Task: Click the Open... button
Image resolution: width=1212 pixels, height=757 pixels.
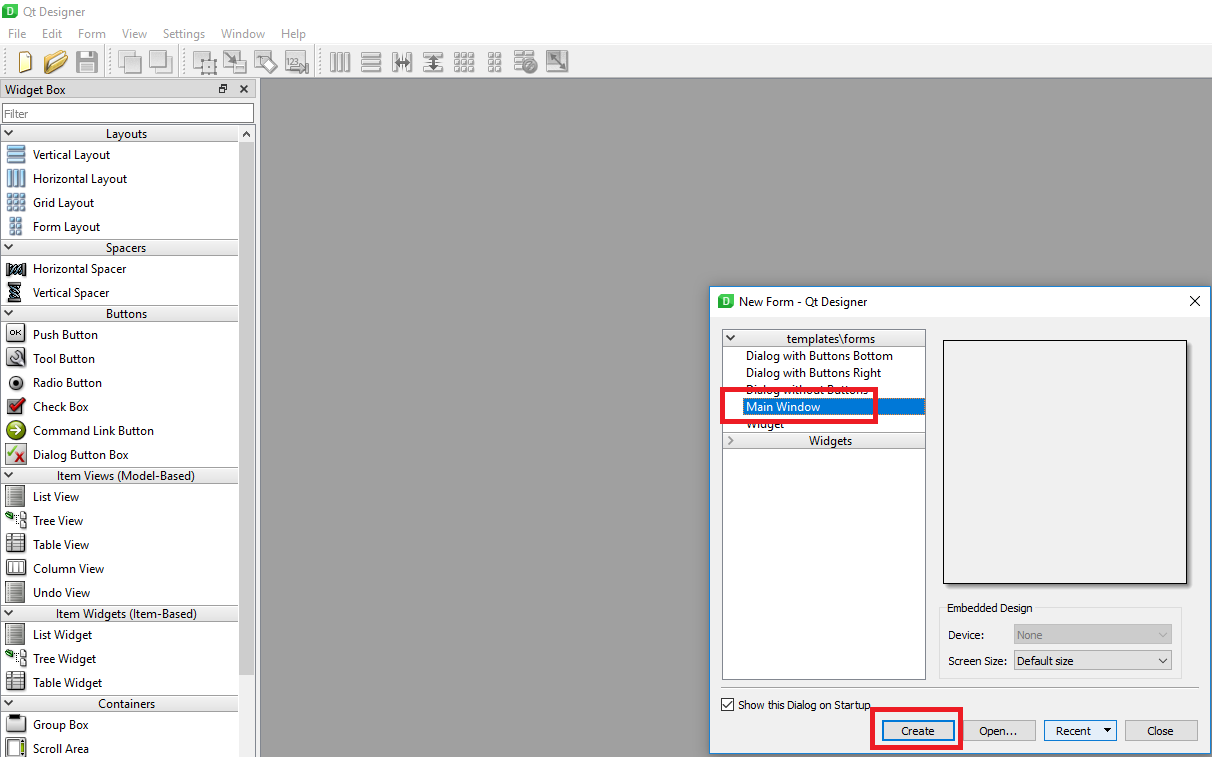Action: (997, 731)
